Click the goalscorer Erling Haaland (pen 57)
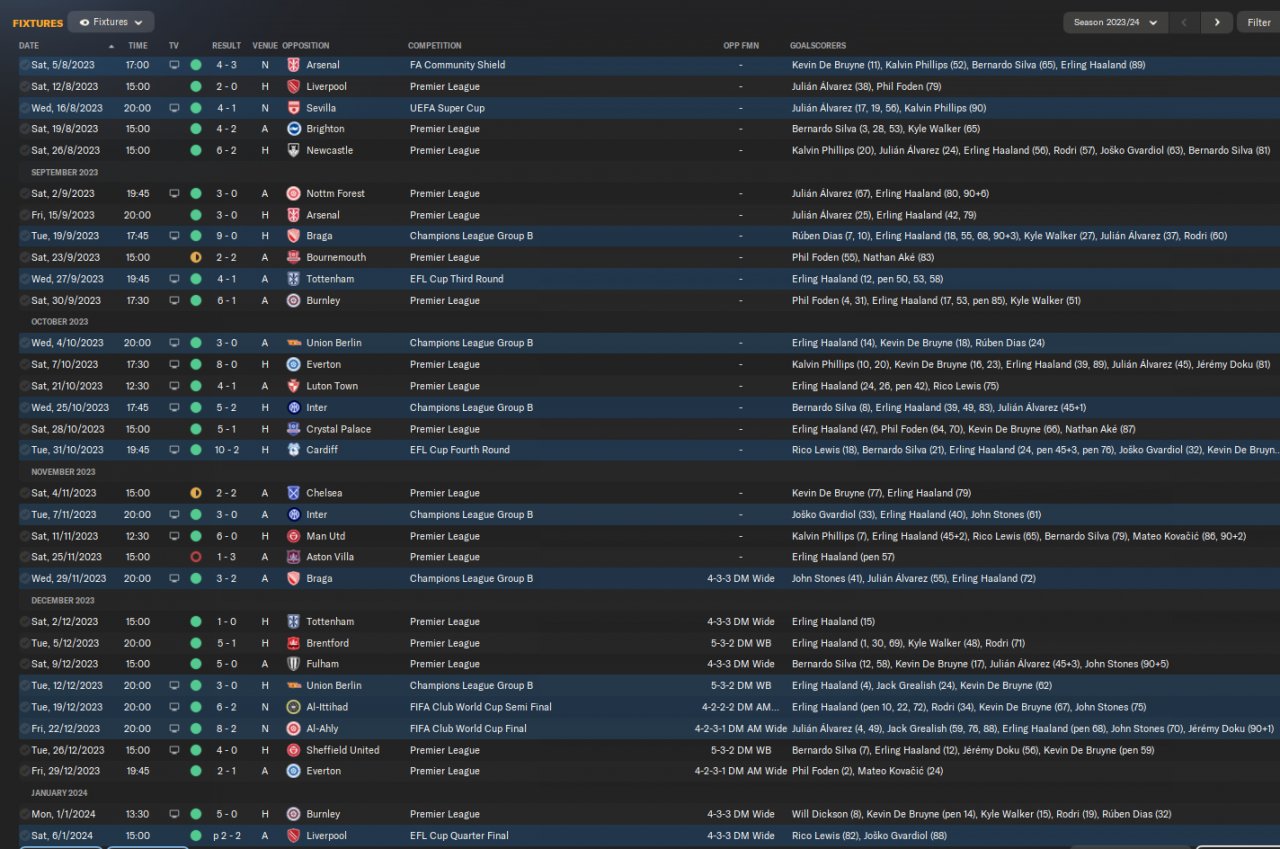 pyautogui.click(x=843, y=557)
